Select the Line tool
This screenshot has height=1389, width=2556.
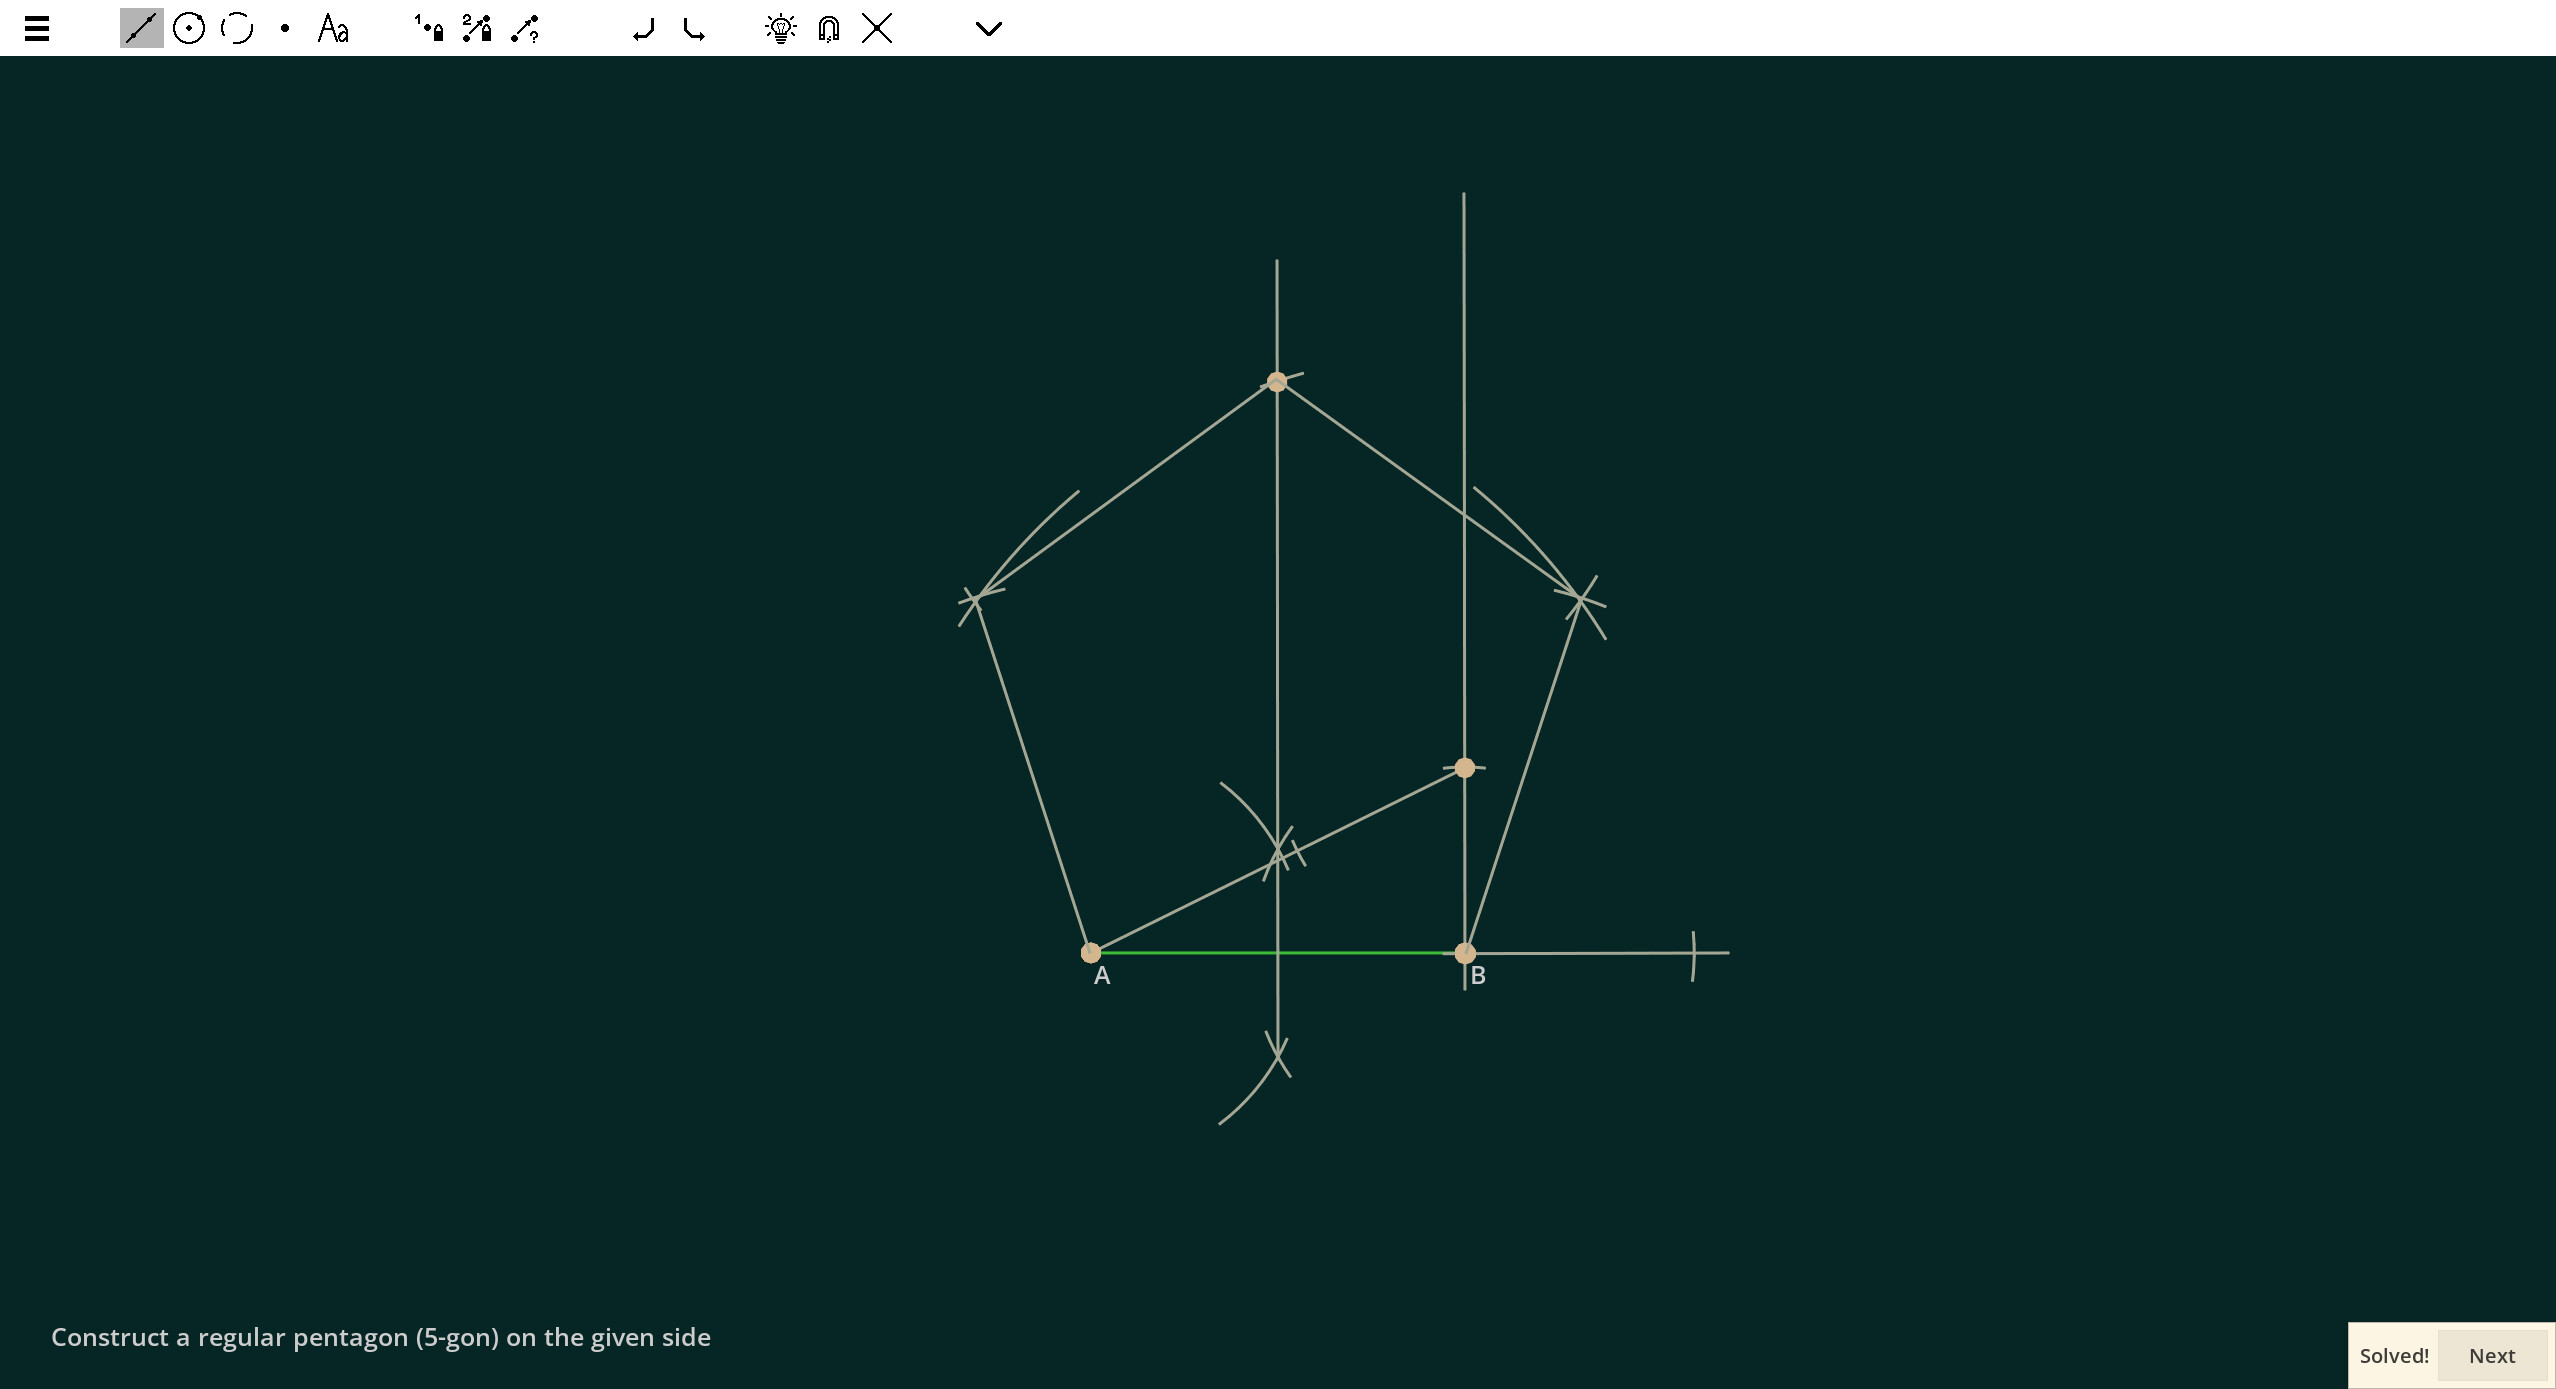140,28
